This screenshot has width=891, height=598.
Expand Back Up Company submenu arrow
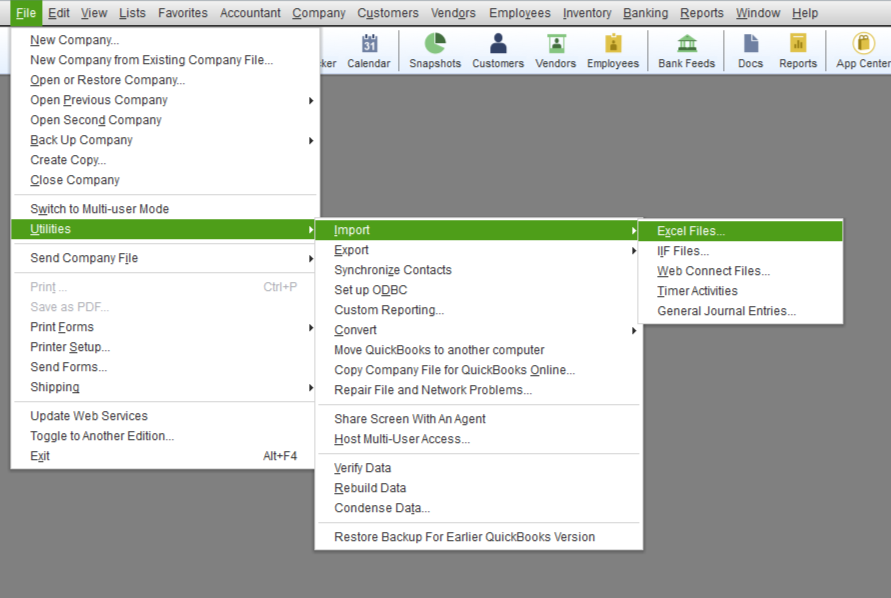[311, 140]
